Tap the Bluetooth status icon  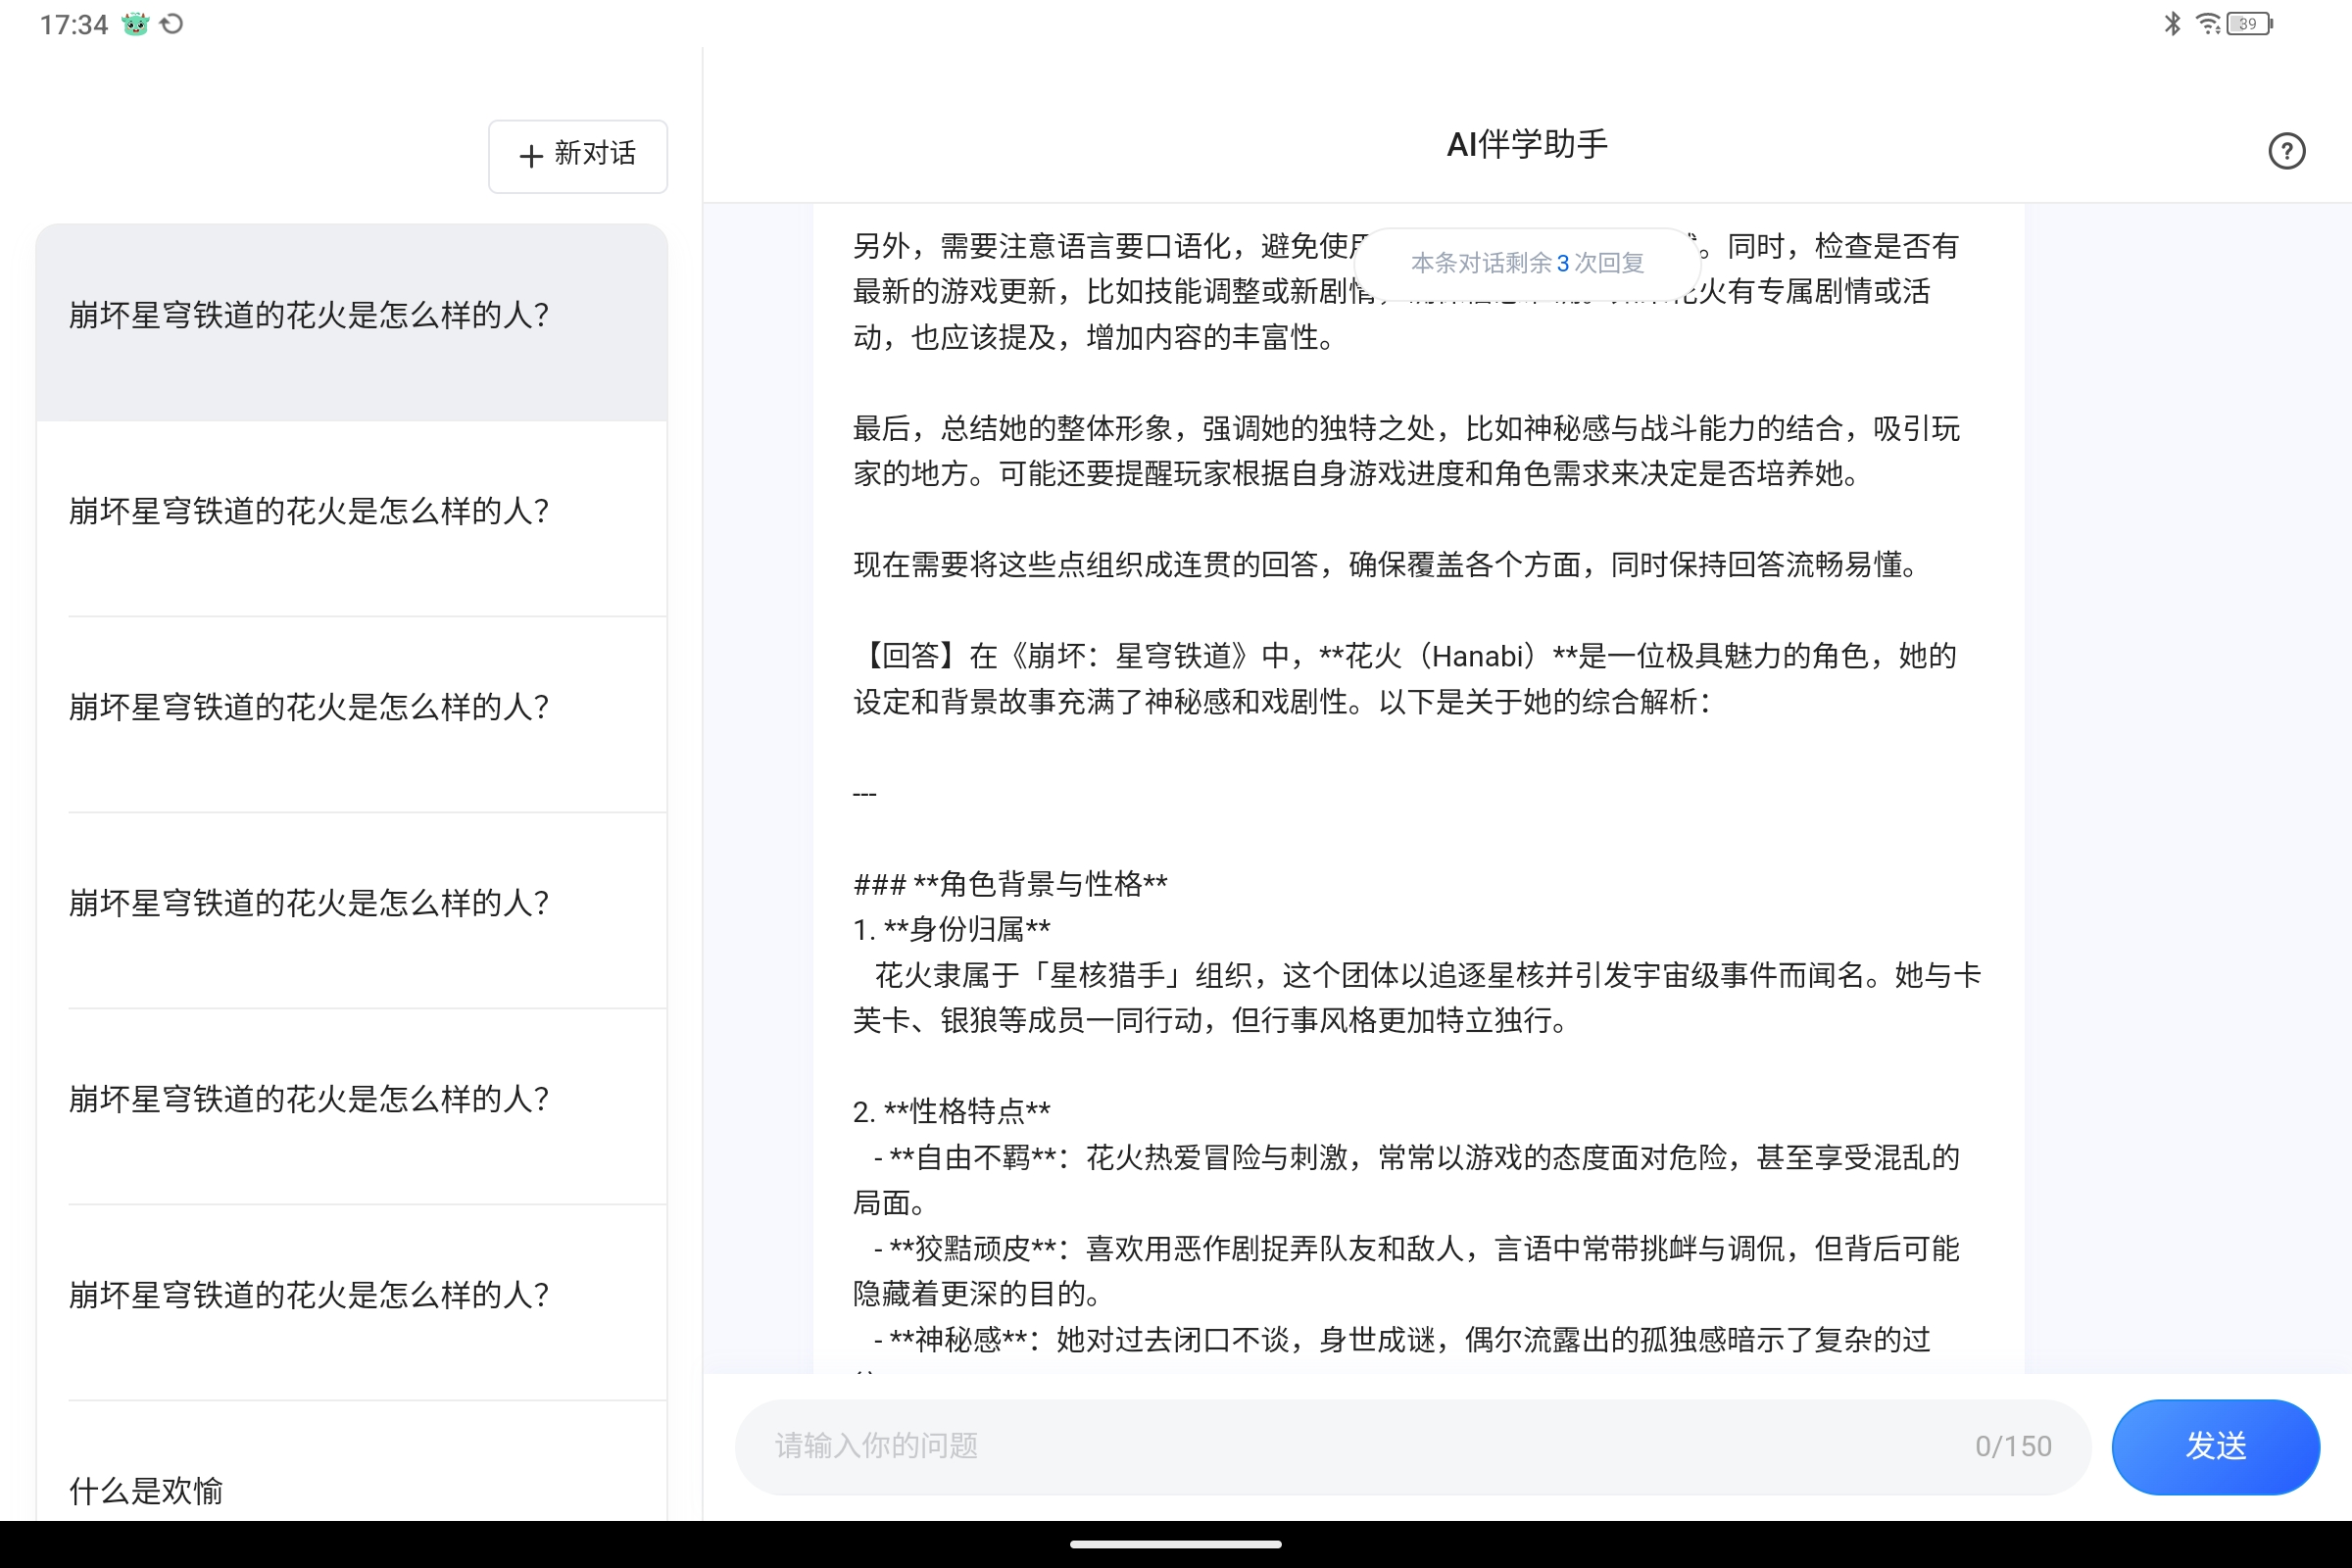coord(2172,23)
